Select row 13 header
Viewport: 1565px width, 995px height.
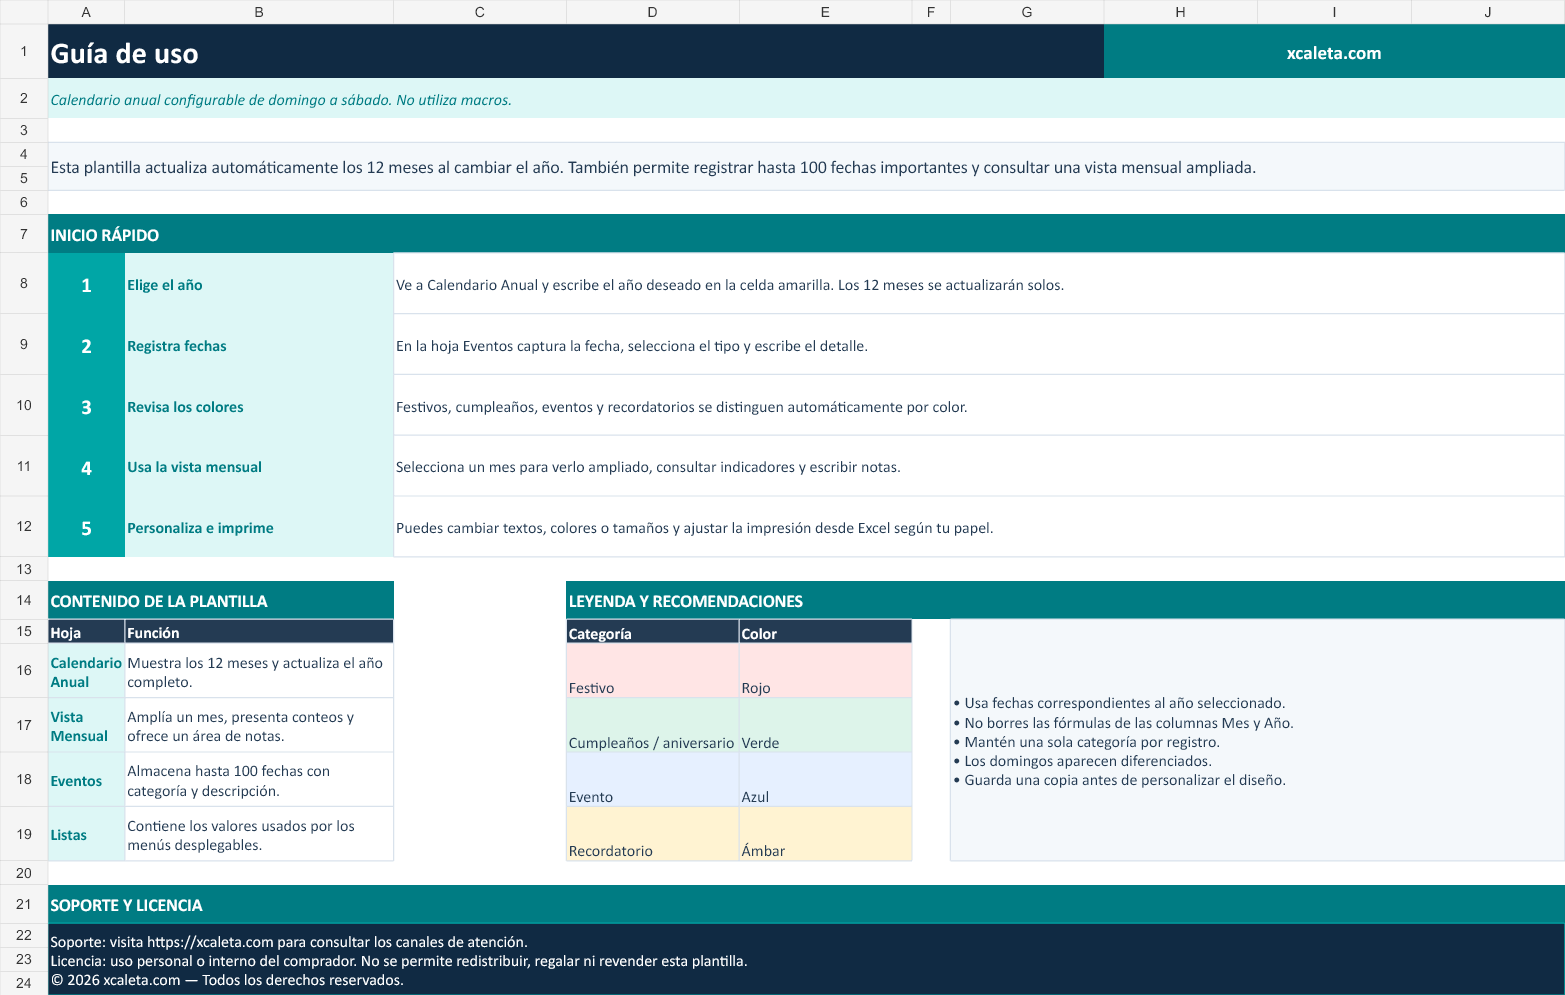24,569
